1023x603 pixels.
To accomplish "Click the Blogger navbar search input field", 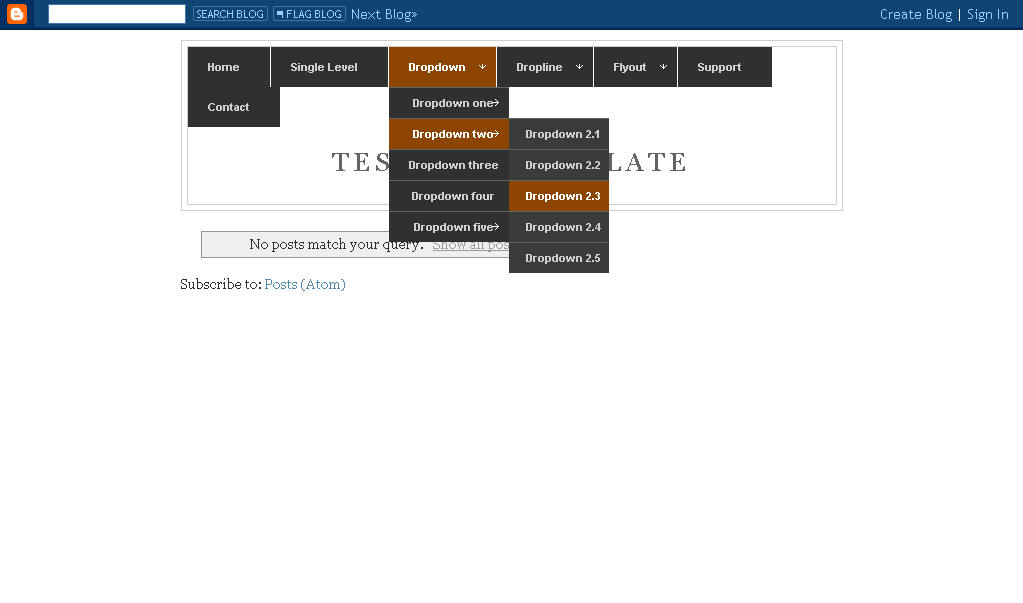I will (117, 14).
